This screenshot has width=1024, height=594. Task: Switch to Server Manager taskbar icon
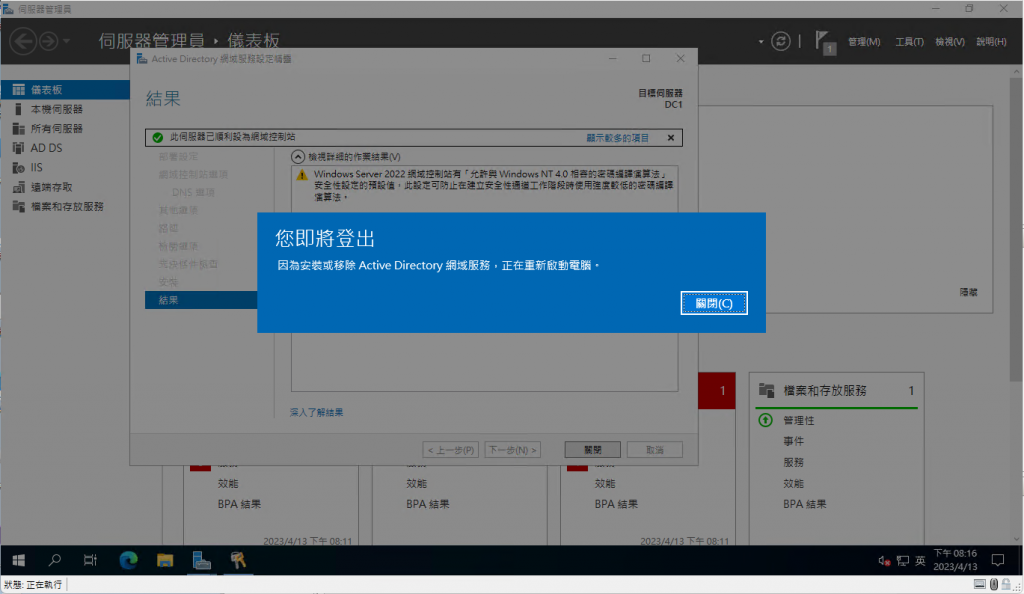tap(201, 560)
